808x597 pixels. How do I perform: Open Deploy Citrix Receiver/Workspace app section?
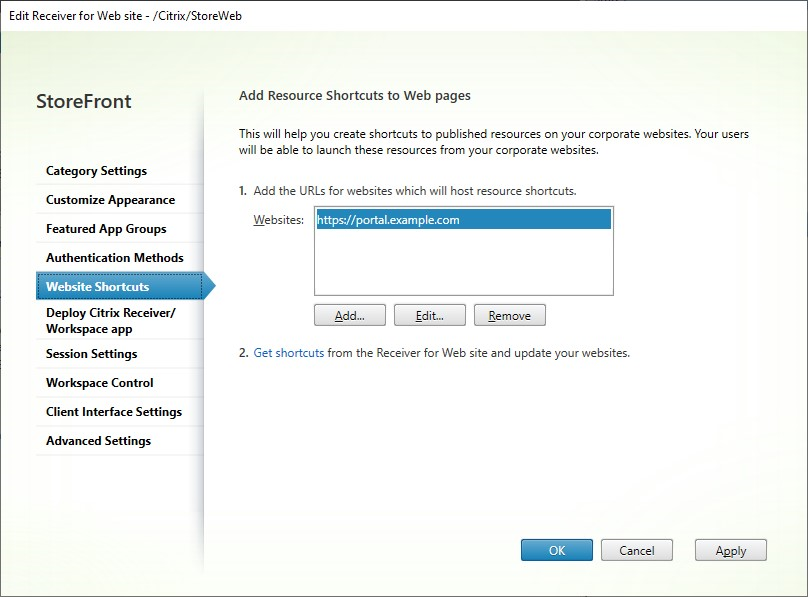[x=110, y=320]
